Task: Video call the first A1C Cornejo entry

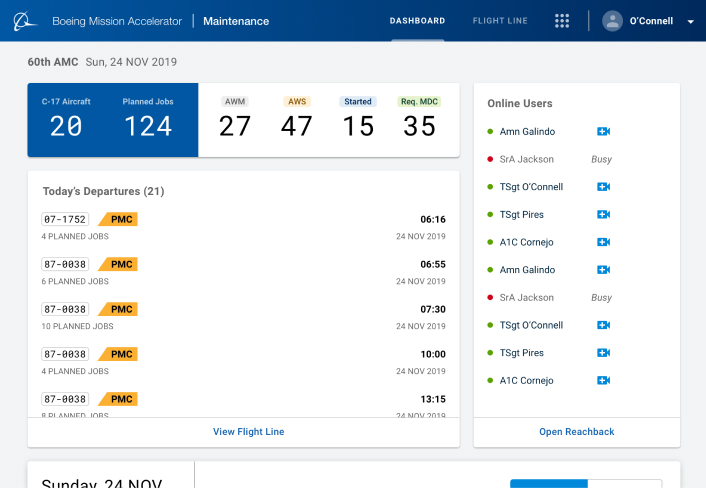Action: (x=603, y=242)
